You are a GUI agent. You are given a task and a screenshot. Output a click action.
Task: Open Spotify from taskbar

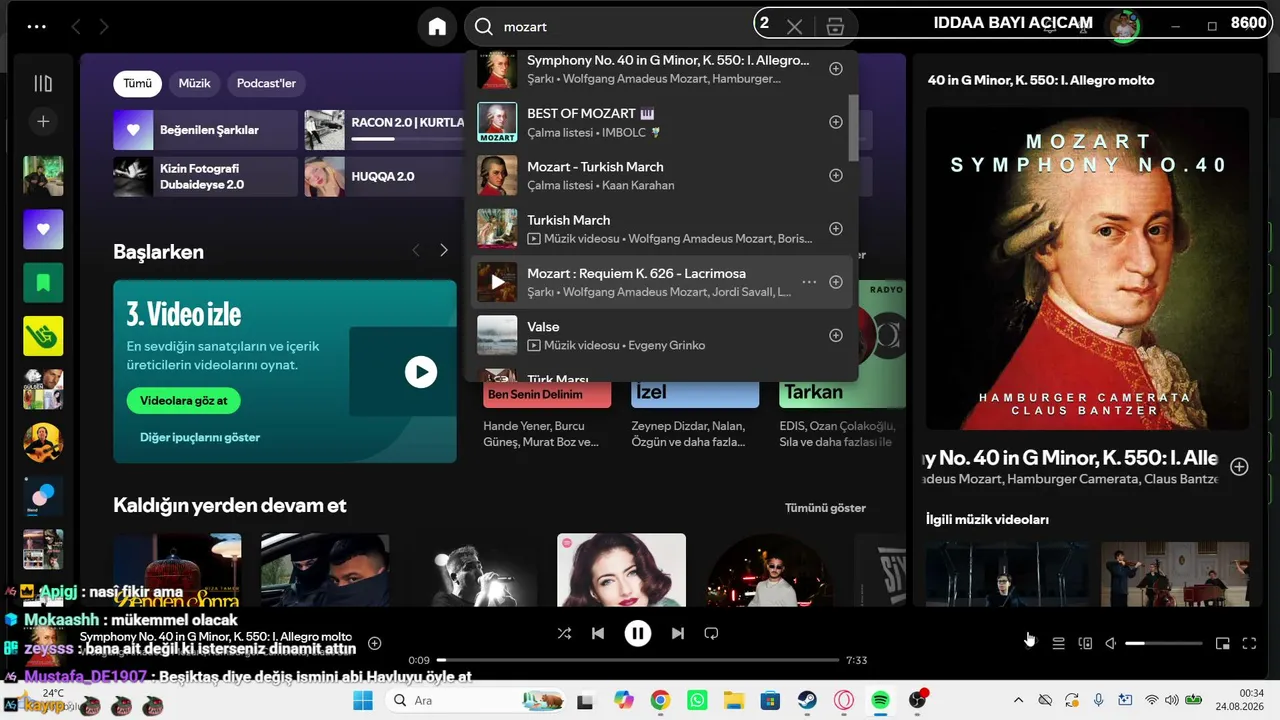pos(880,700)
